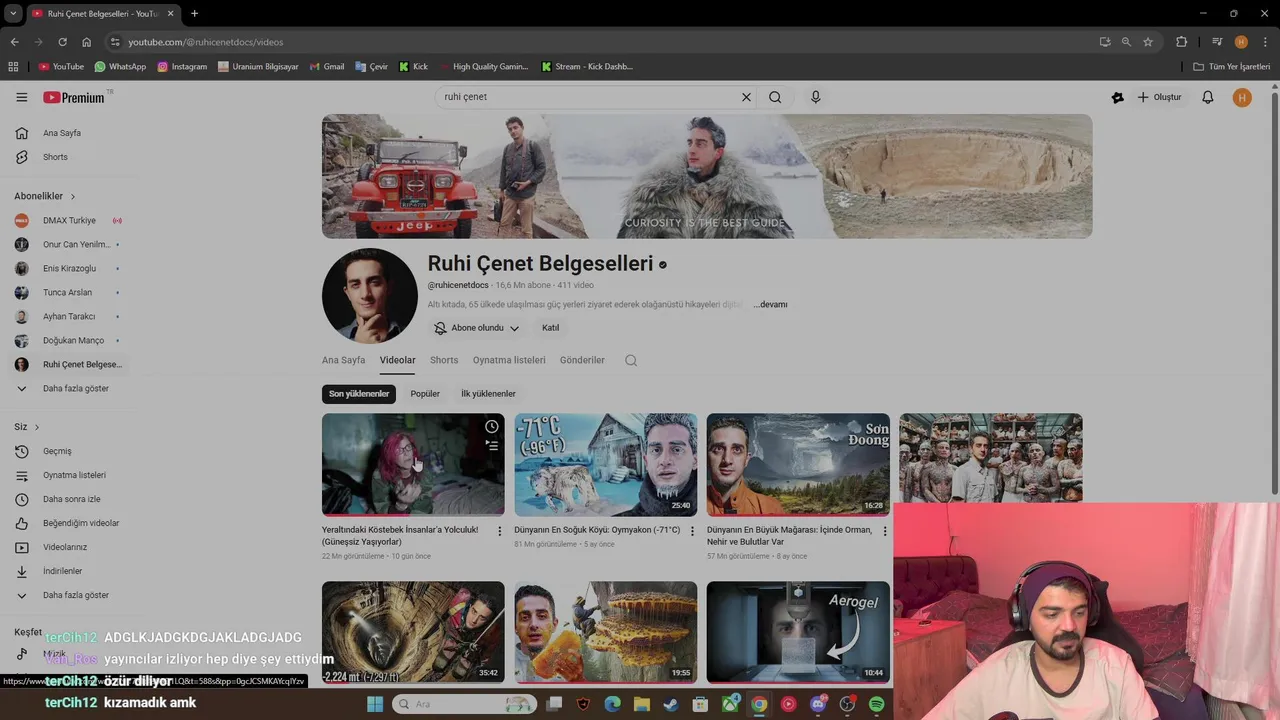Click the Chrome address bar URL

click(x=205, y=42)
